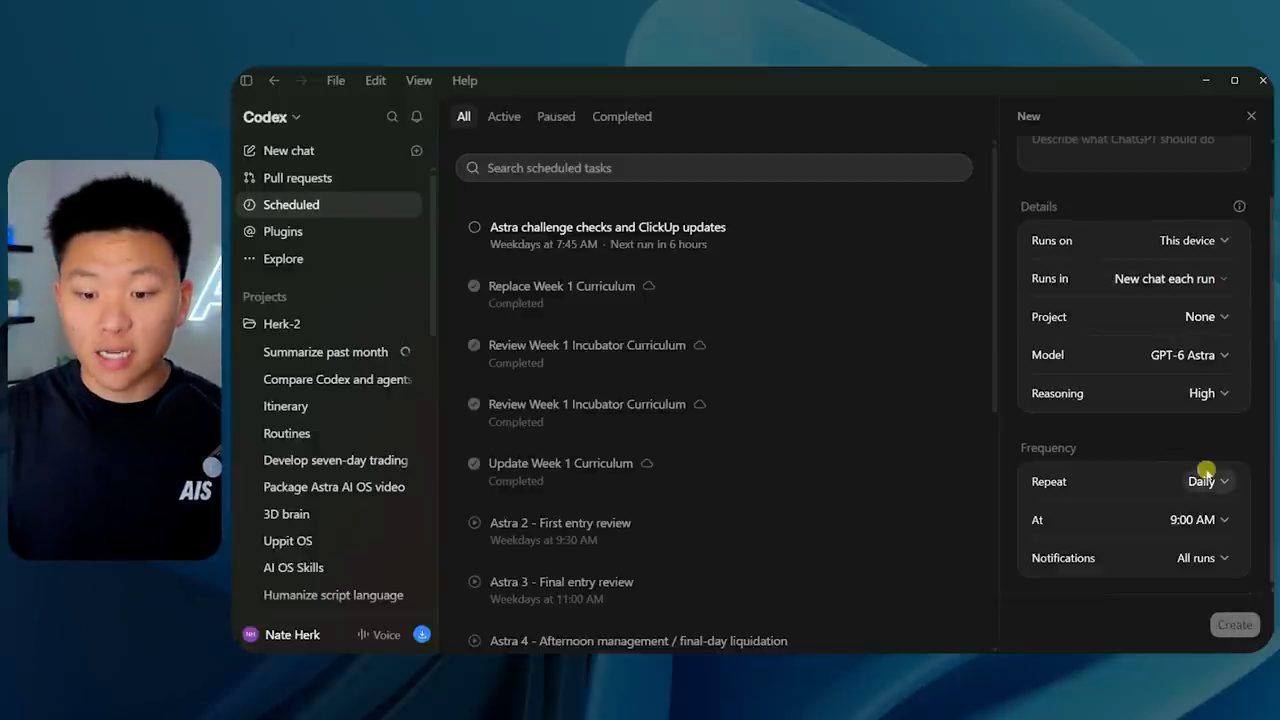Click the plus icon next to New chat
1280x720 pixels.
[x=417, y=151]
